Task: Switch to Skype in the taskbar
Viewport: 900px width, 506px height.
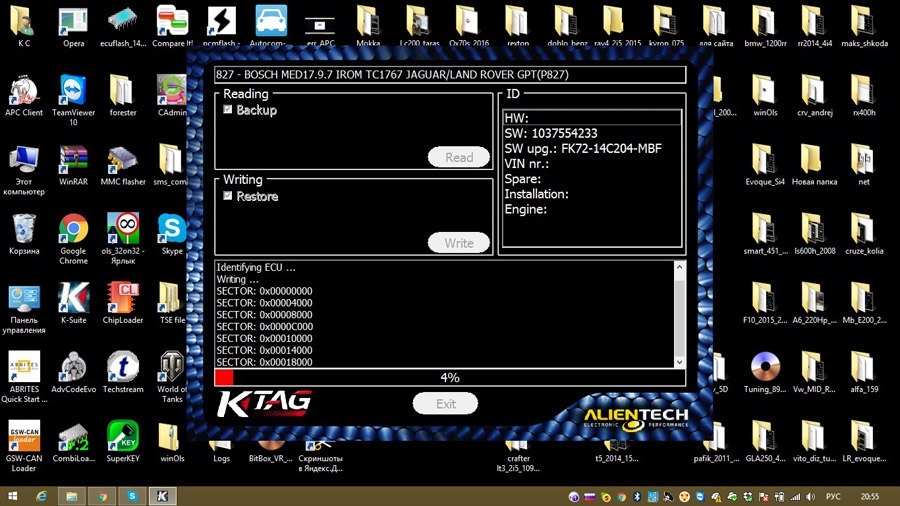Action: 132,496
